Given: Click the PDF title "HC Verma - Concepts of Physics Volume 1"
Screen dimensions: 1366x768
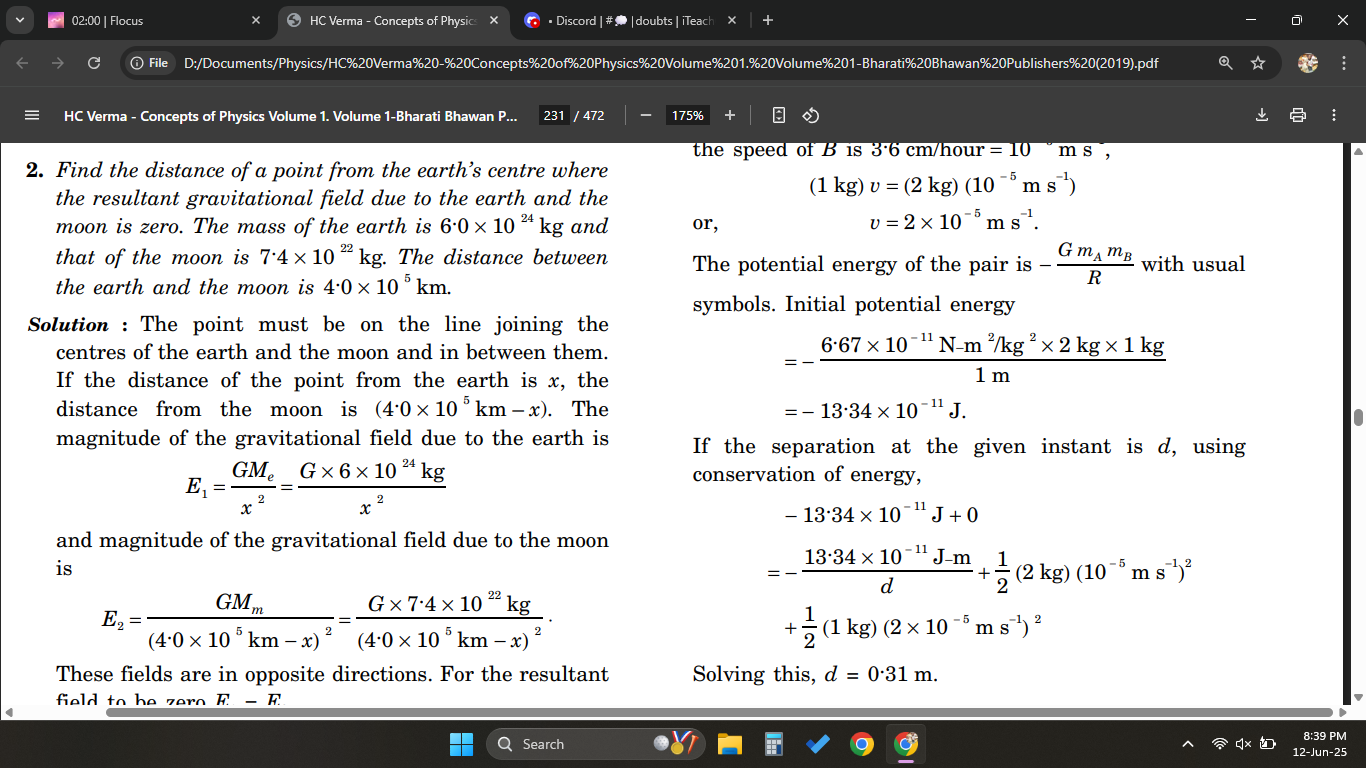Looking at the screenshot, I should coord(291,115).
